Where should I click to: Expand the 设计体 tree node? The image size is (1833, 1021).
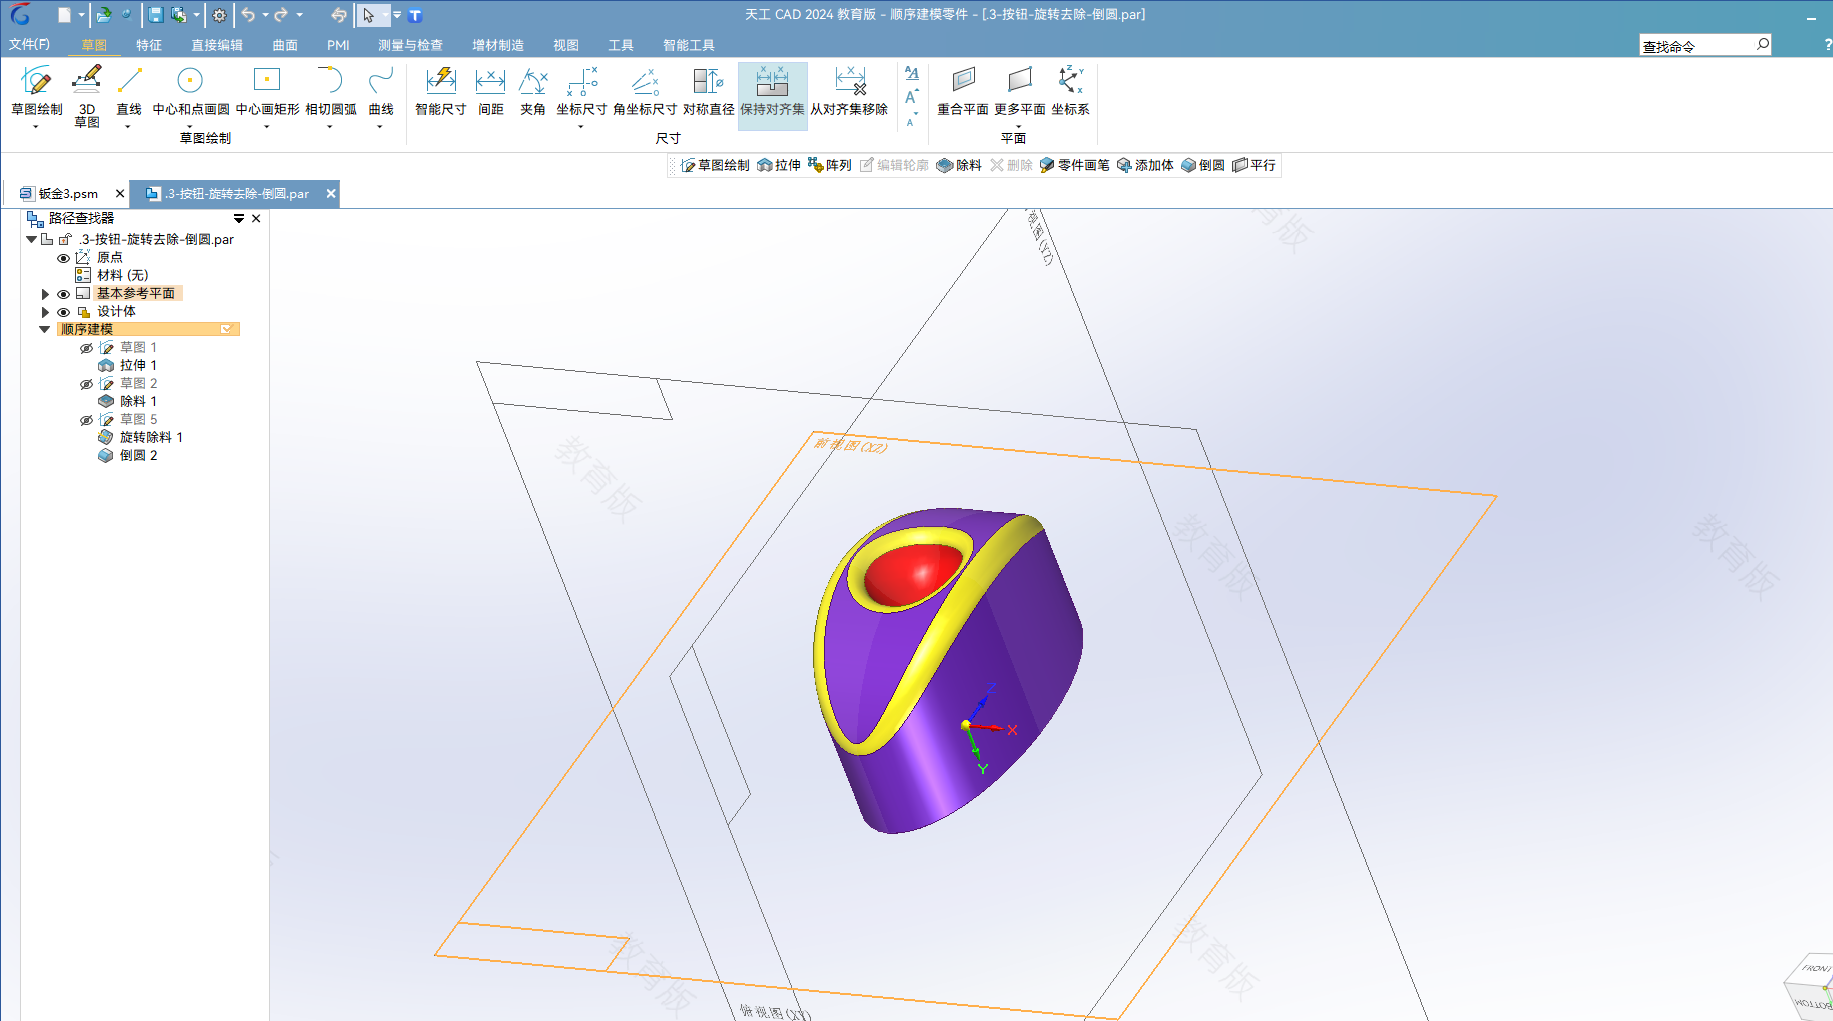coord(45,312)
